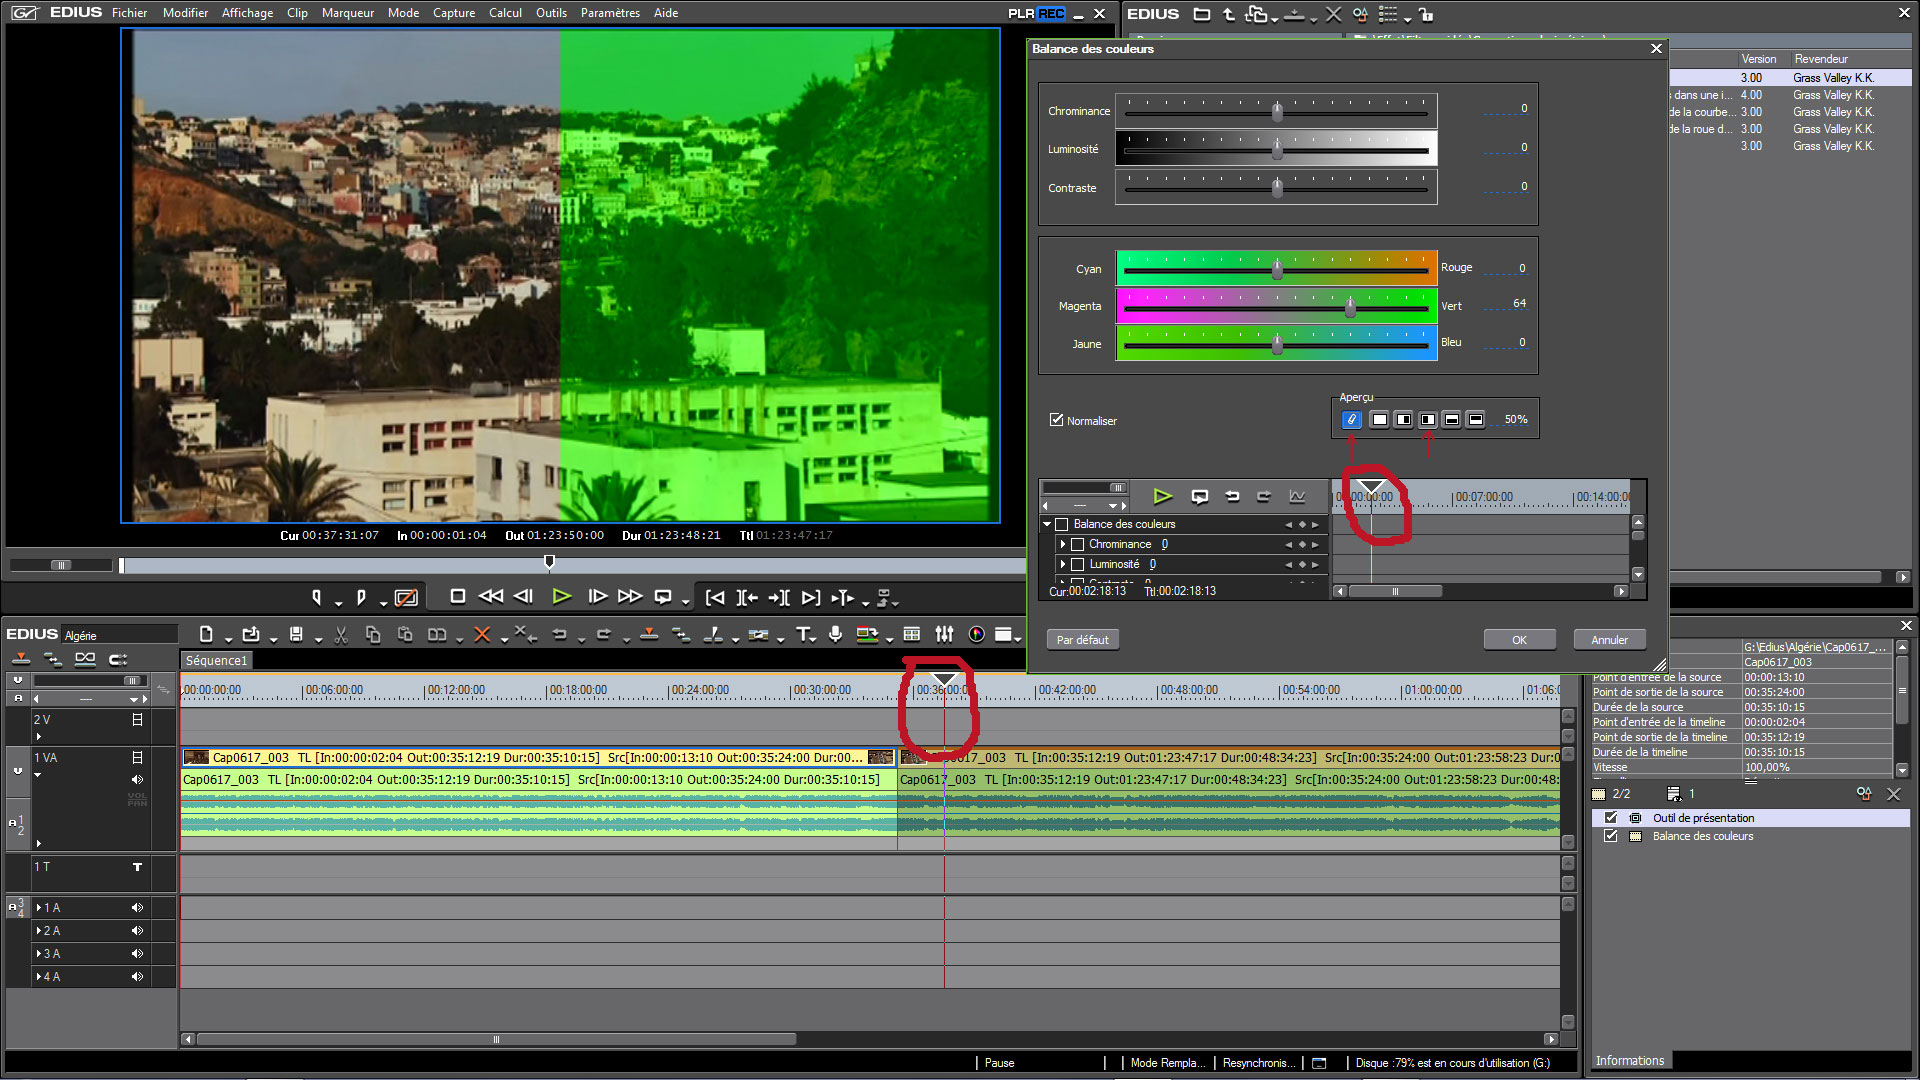Uncheck Outil de présentation effect

[x=1611, y=818]
